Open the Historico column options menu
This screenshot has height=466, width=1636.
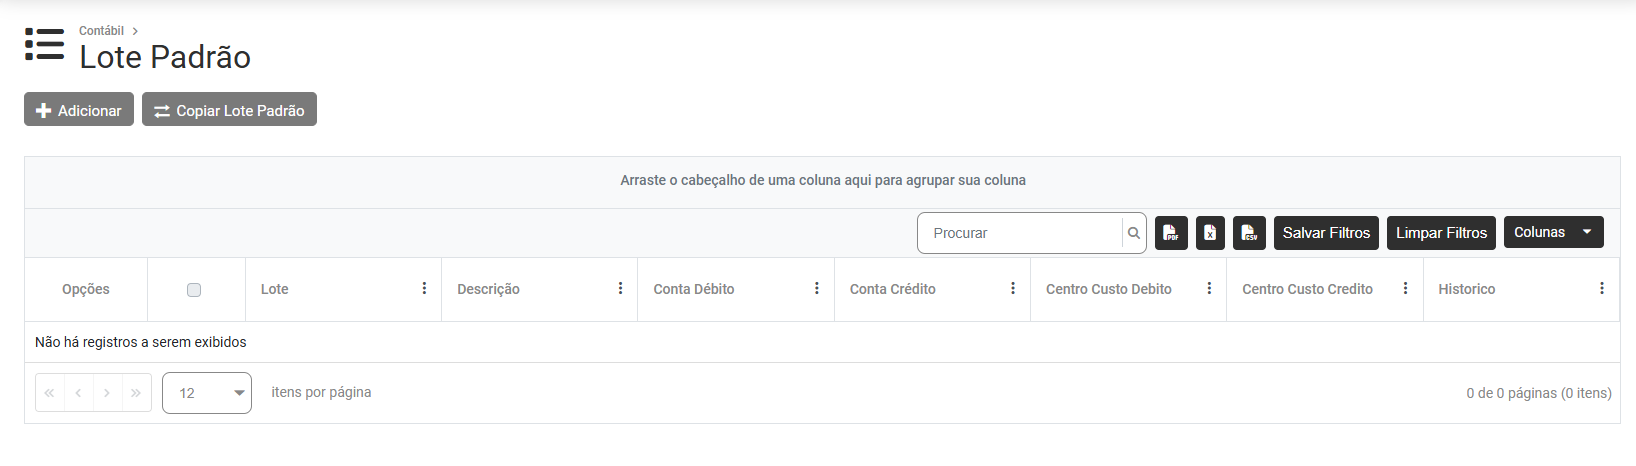[x=1601, y=289]
